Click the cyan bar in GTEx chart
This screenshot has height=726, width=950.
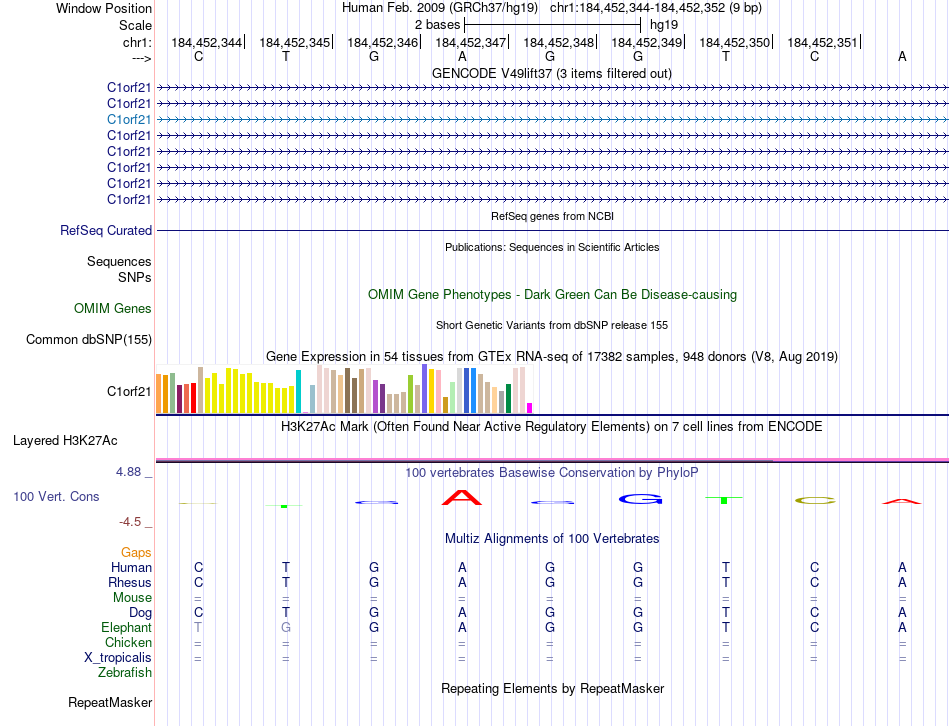click(298, 391)
